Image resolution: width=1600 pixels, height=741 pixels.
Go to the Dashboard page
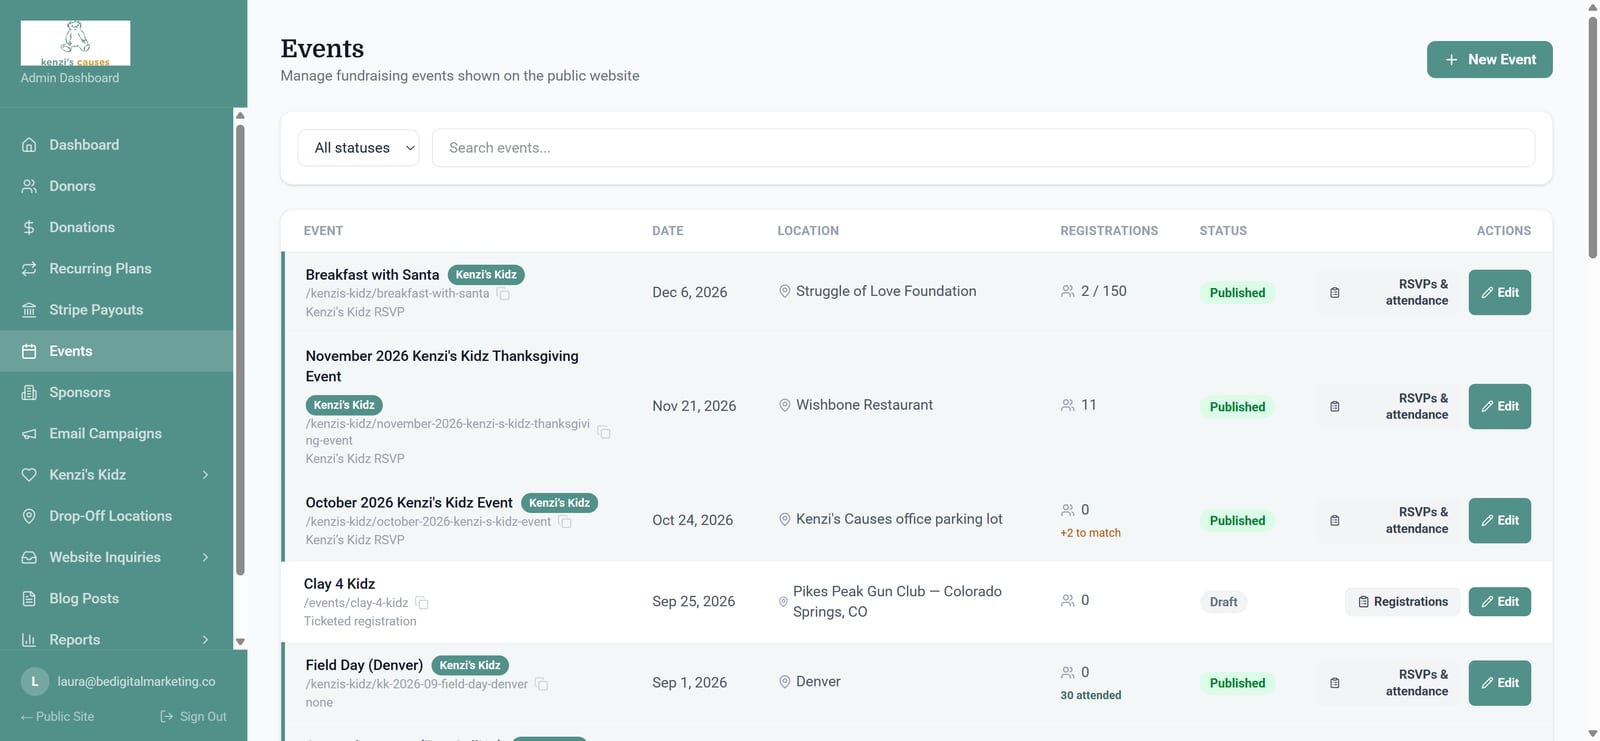(x=116, y=145)
